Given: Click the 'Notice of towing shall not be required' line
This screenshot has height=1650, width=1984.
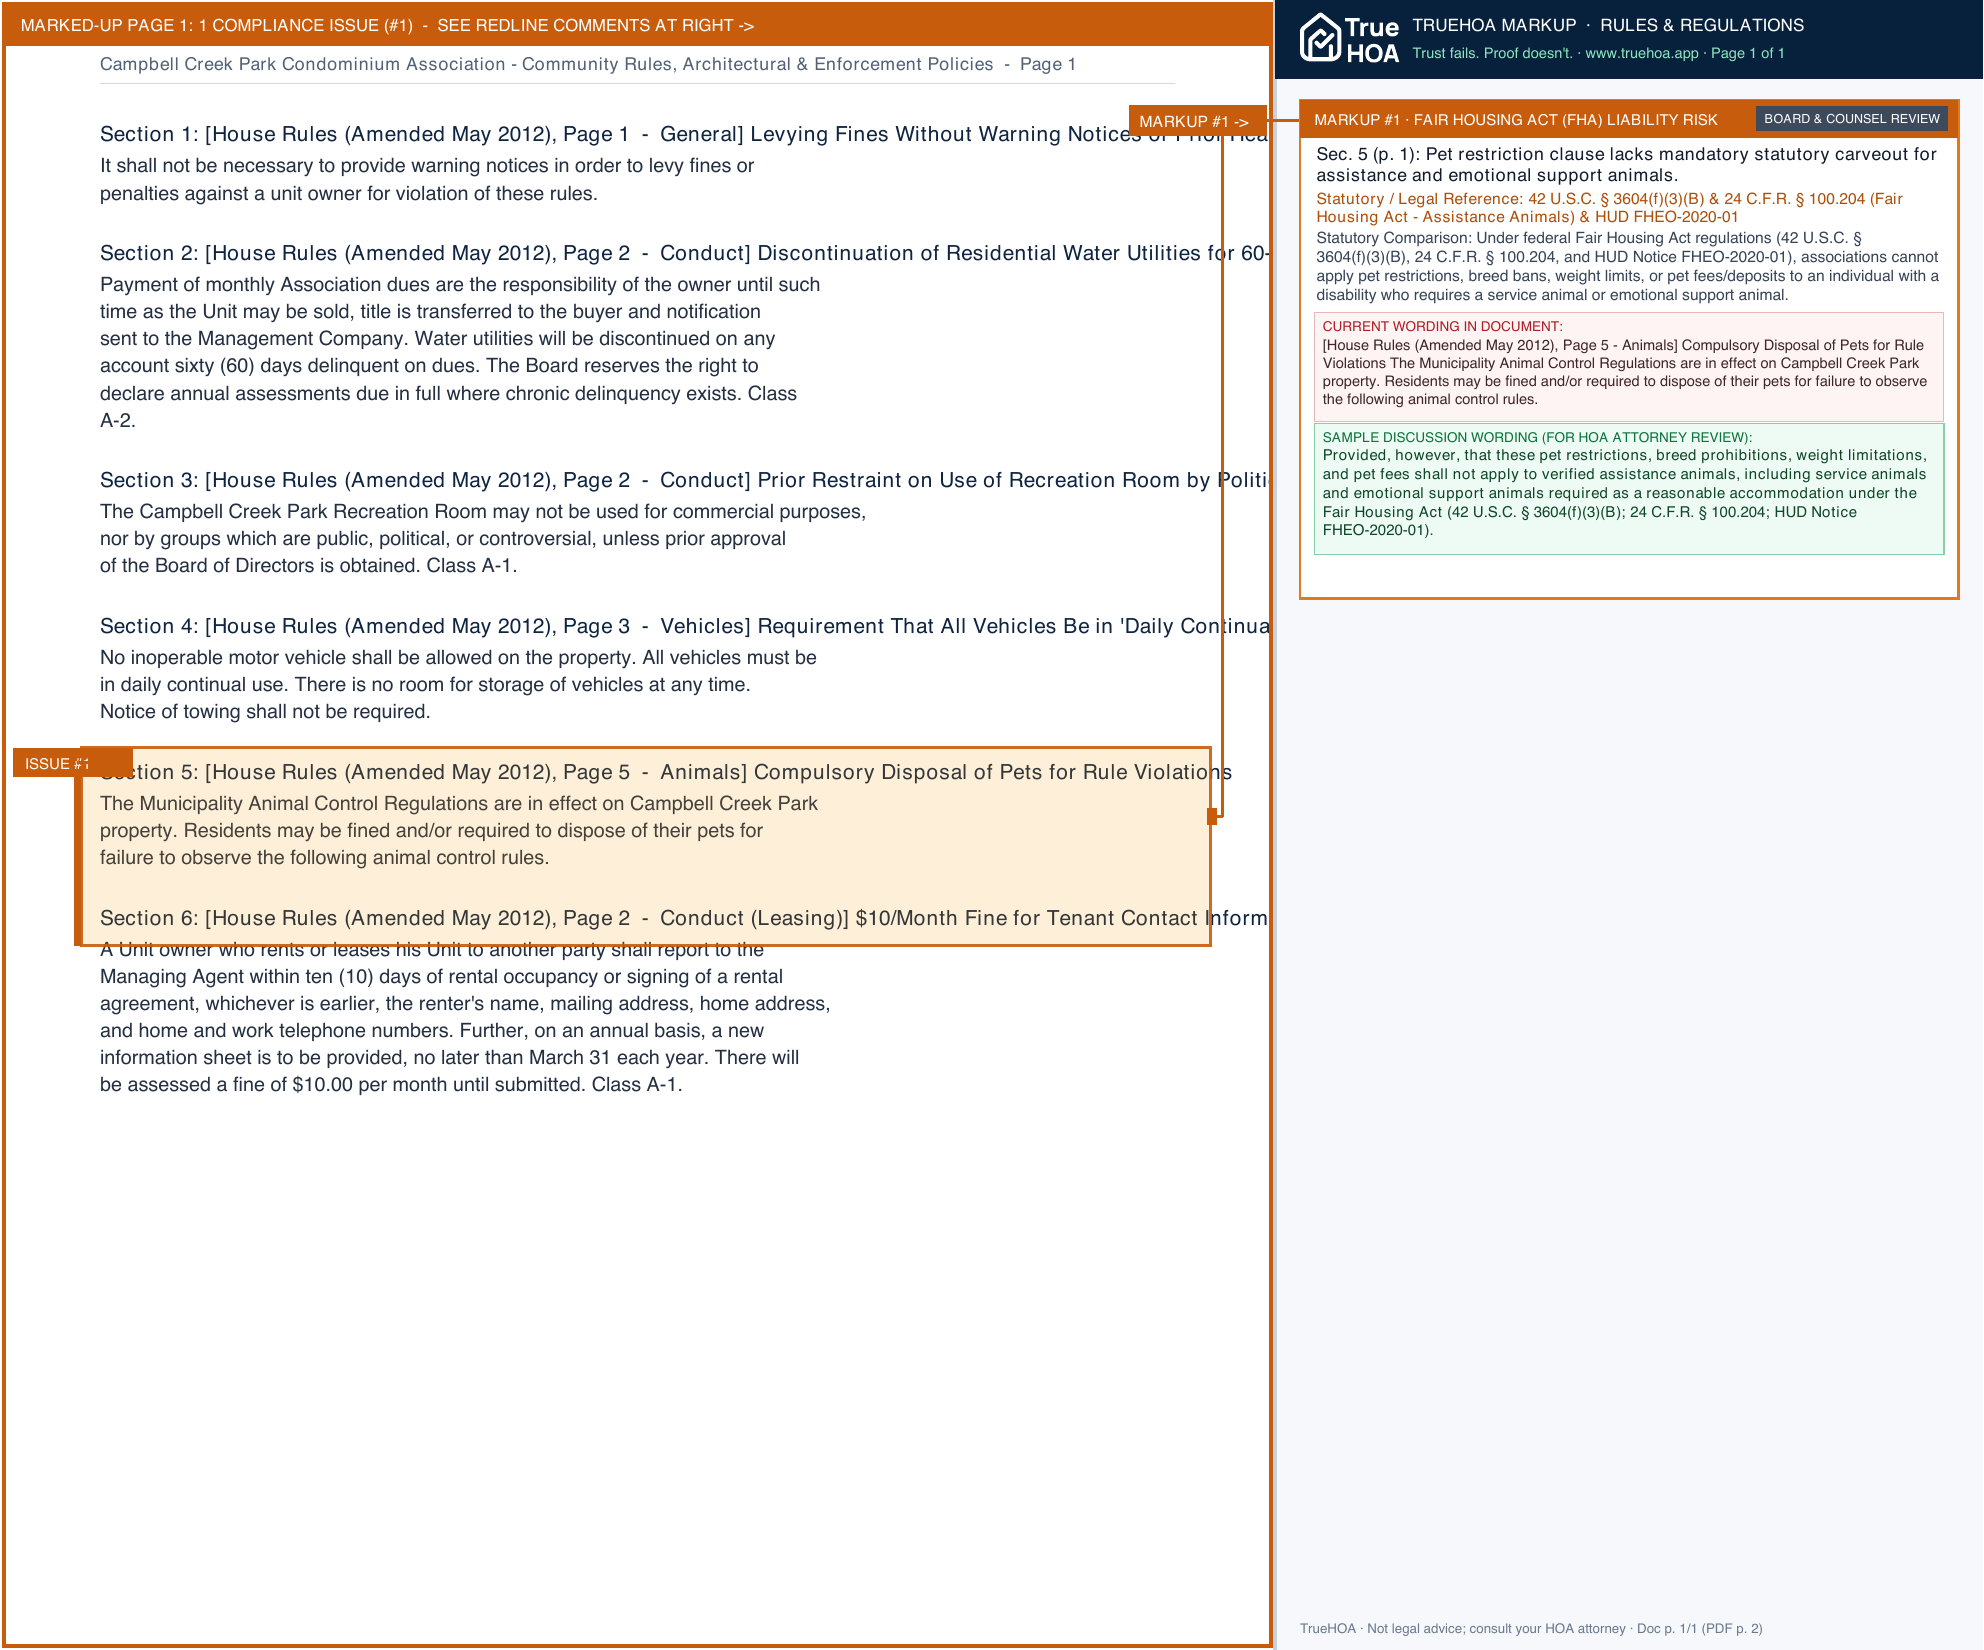Looking at the screenshot, I should [x=265, y=712].
